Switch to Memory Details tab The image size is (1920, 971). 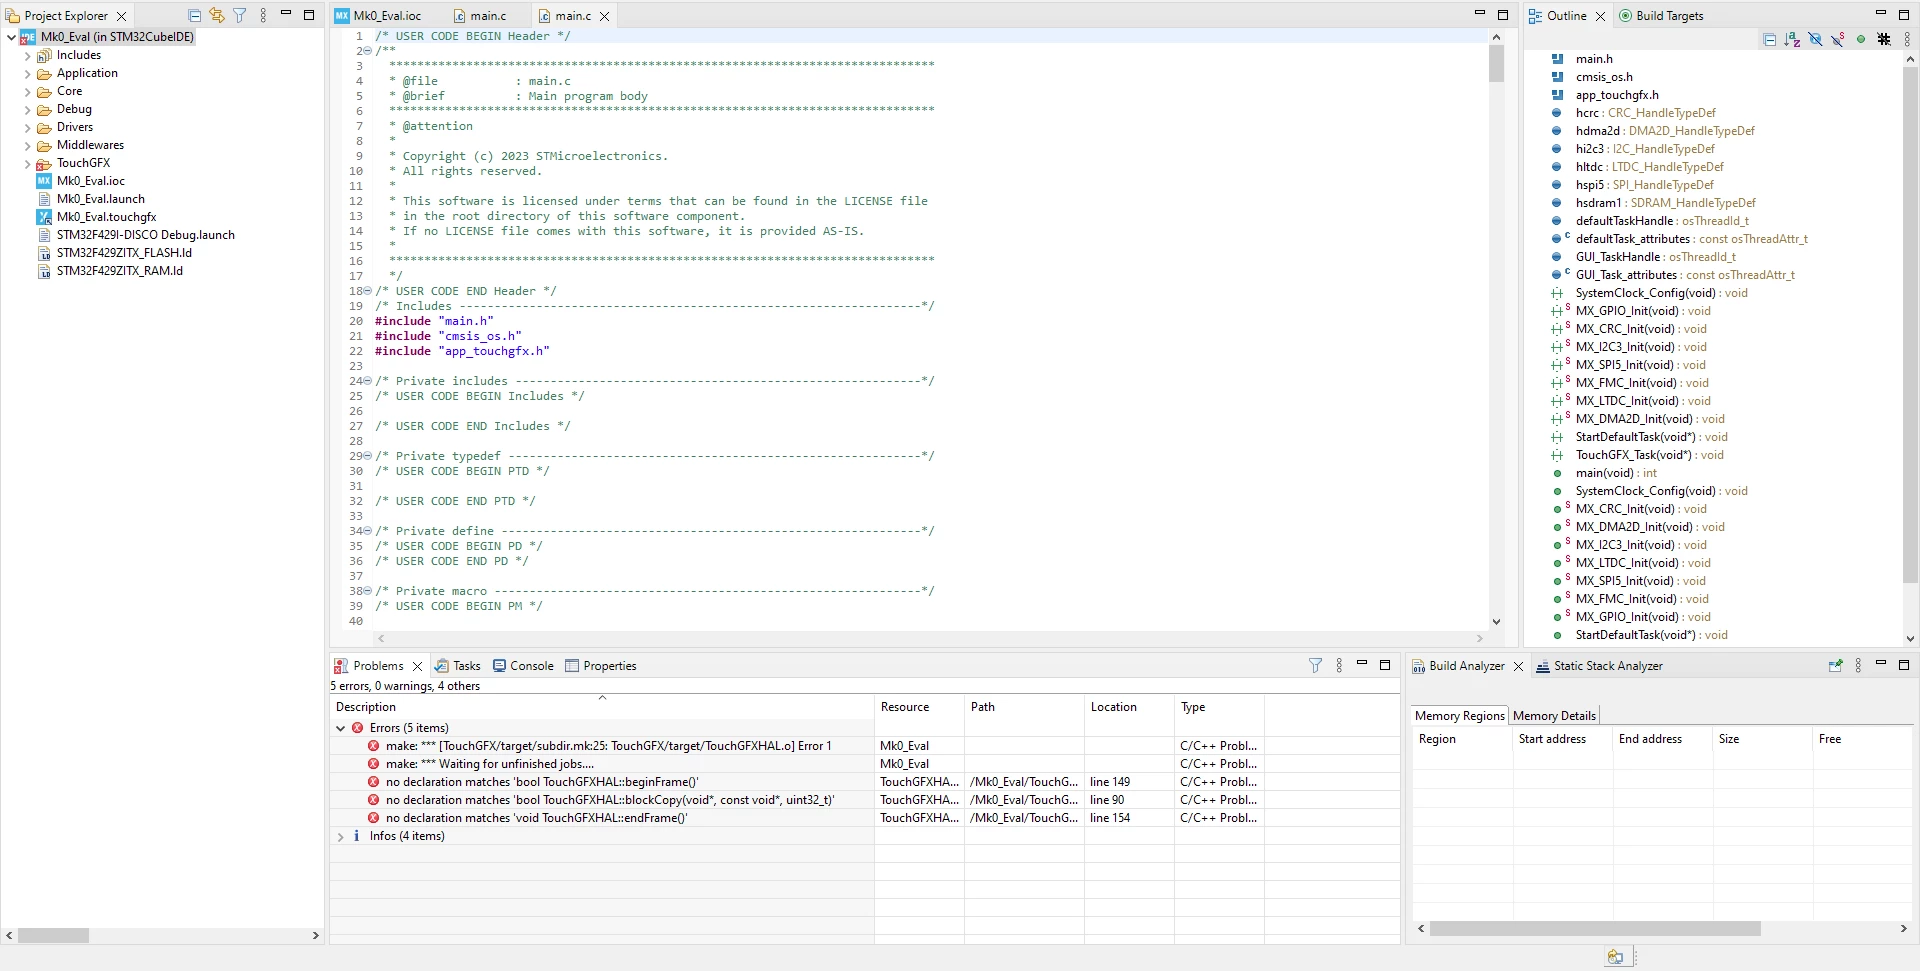[x=1554, y=716]
